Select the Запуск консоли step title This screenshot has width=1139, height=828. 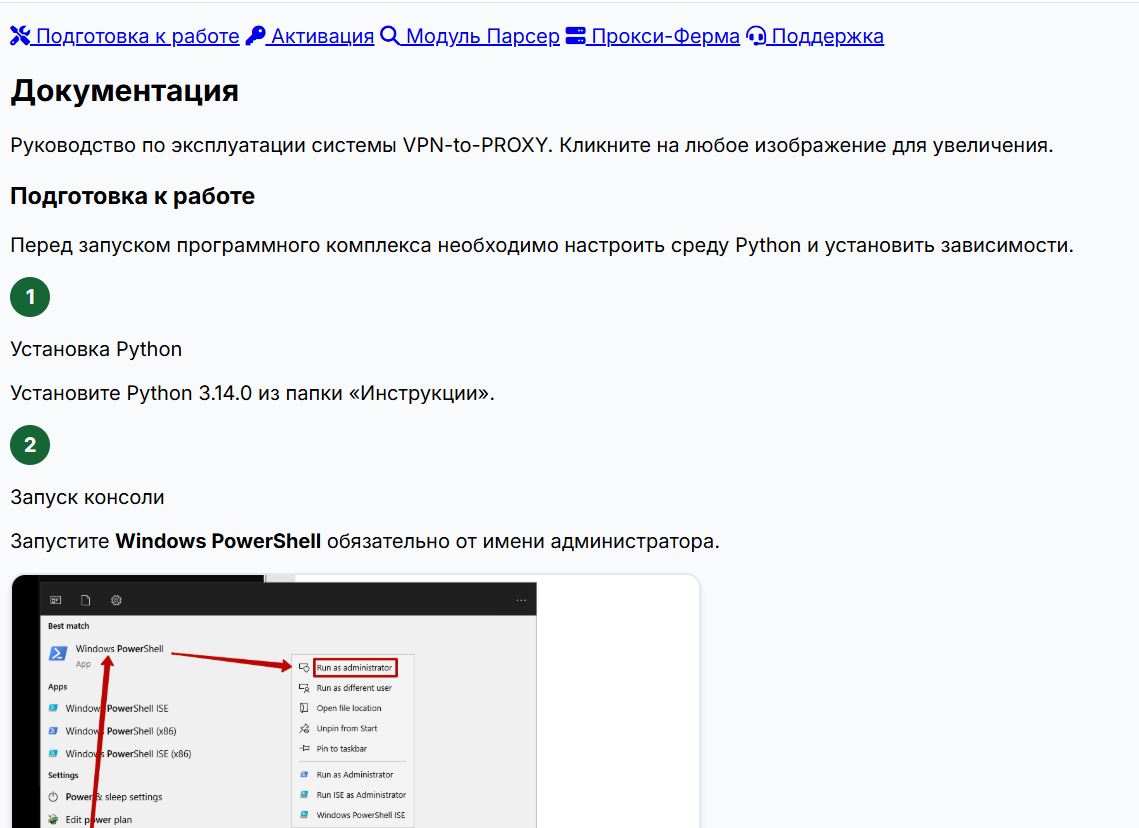pyautogui.click(x=87, y=498)
